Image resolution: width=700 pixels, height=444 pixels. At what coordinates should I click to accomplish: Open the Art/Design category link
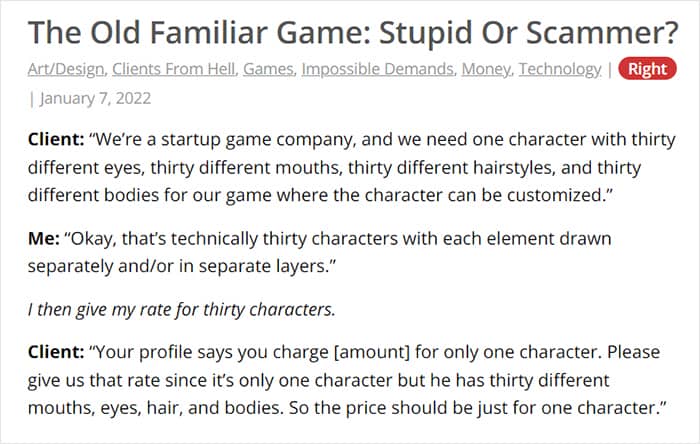[65, 70]
